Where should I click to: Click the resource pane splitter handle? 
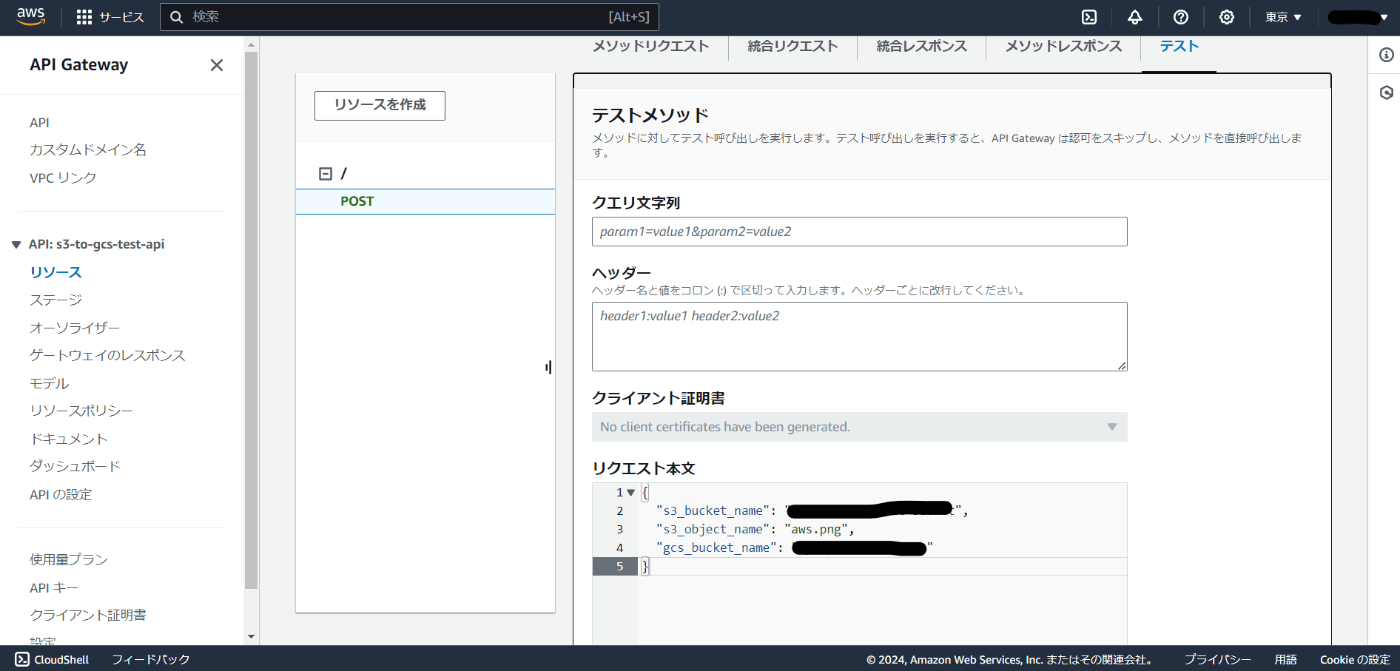pos(548,368)
